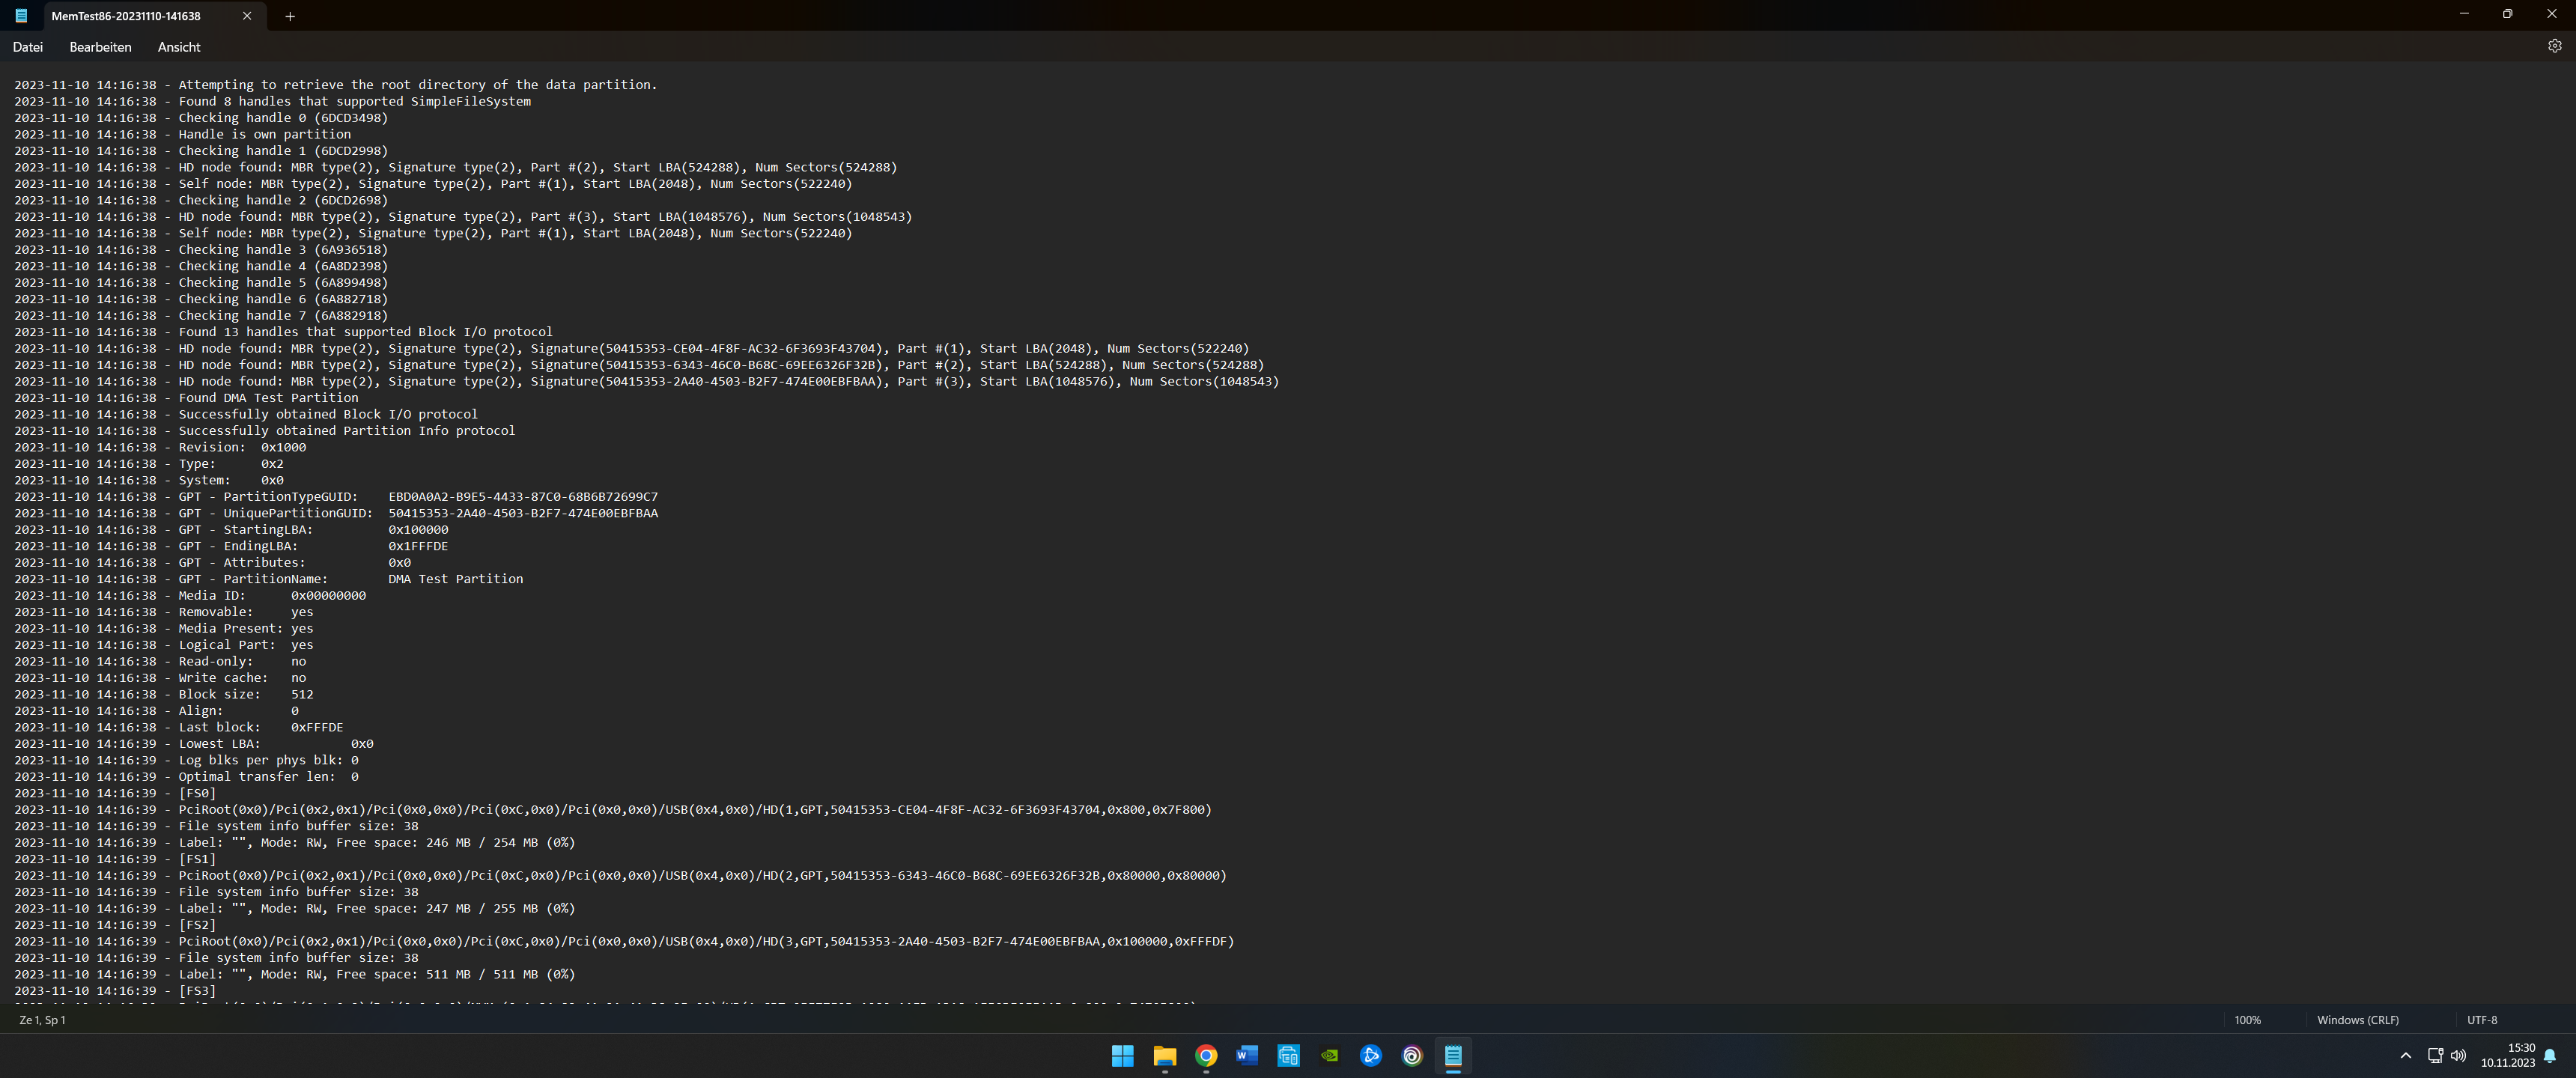The image size is (2576, 1078).
Task: Open volume speaker icon in tray
Action: point(2458,1055)
